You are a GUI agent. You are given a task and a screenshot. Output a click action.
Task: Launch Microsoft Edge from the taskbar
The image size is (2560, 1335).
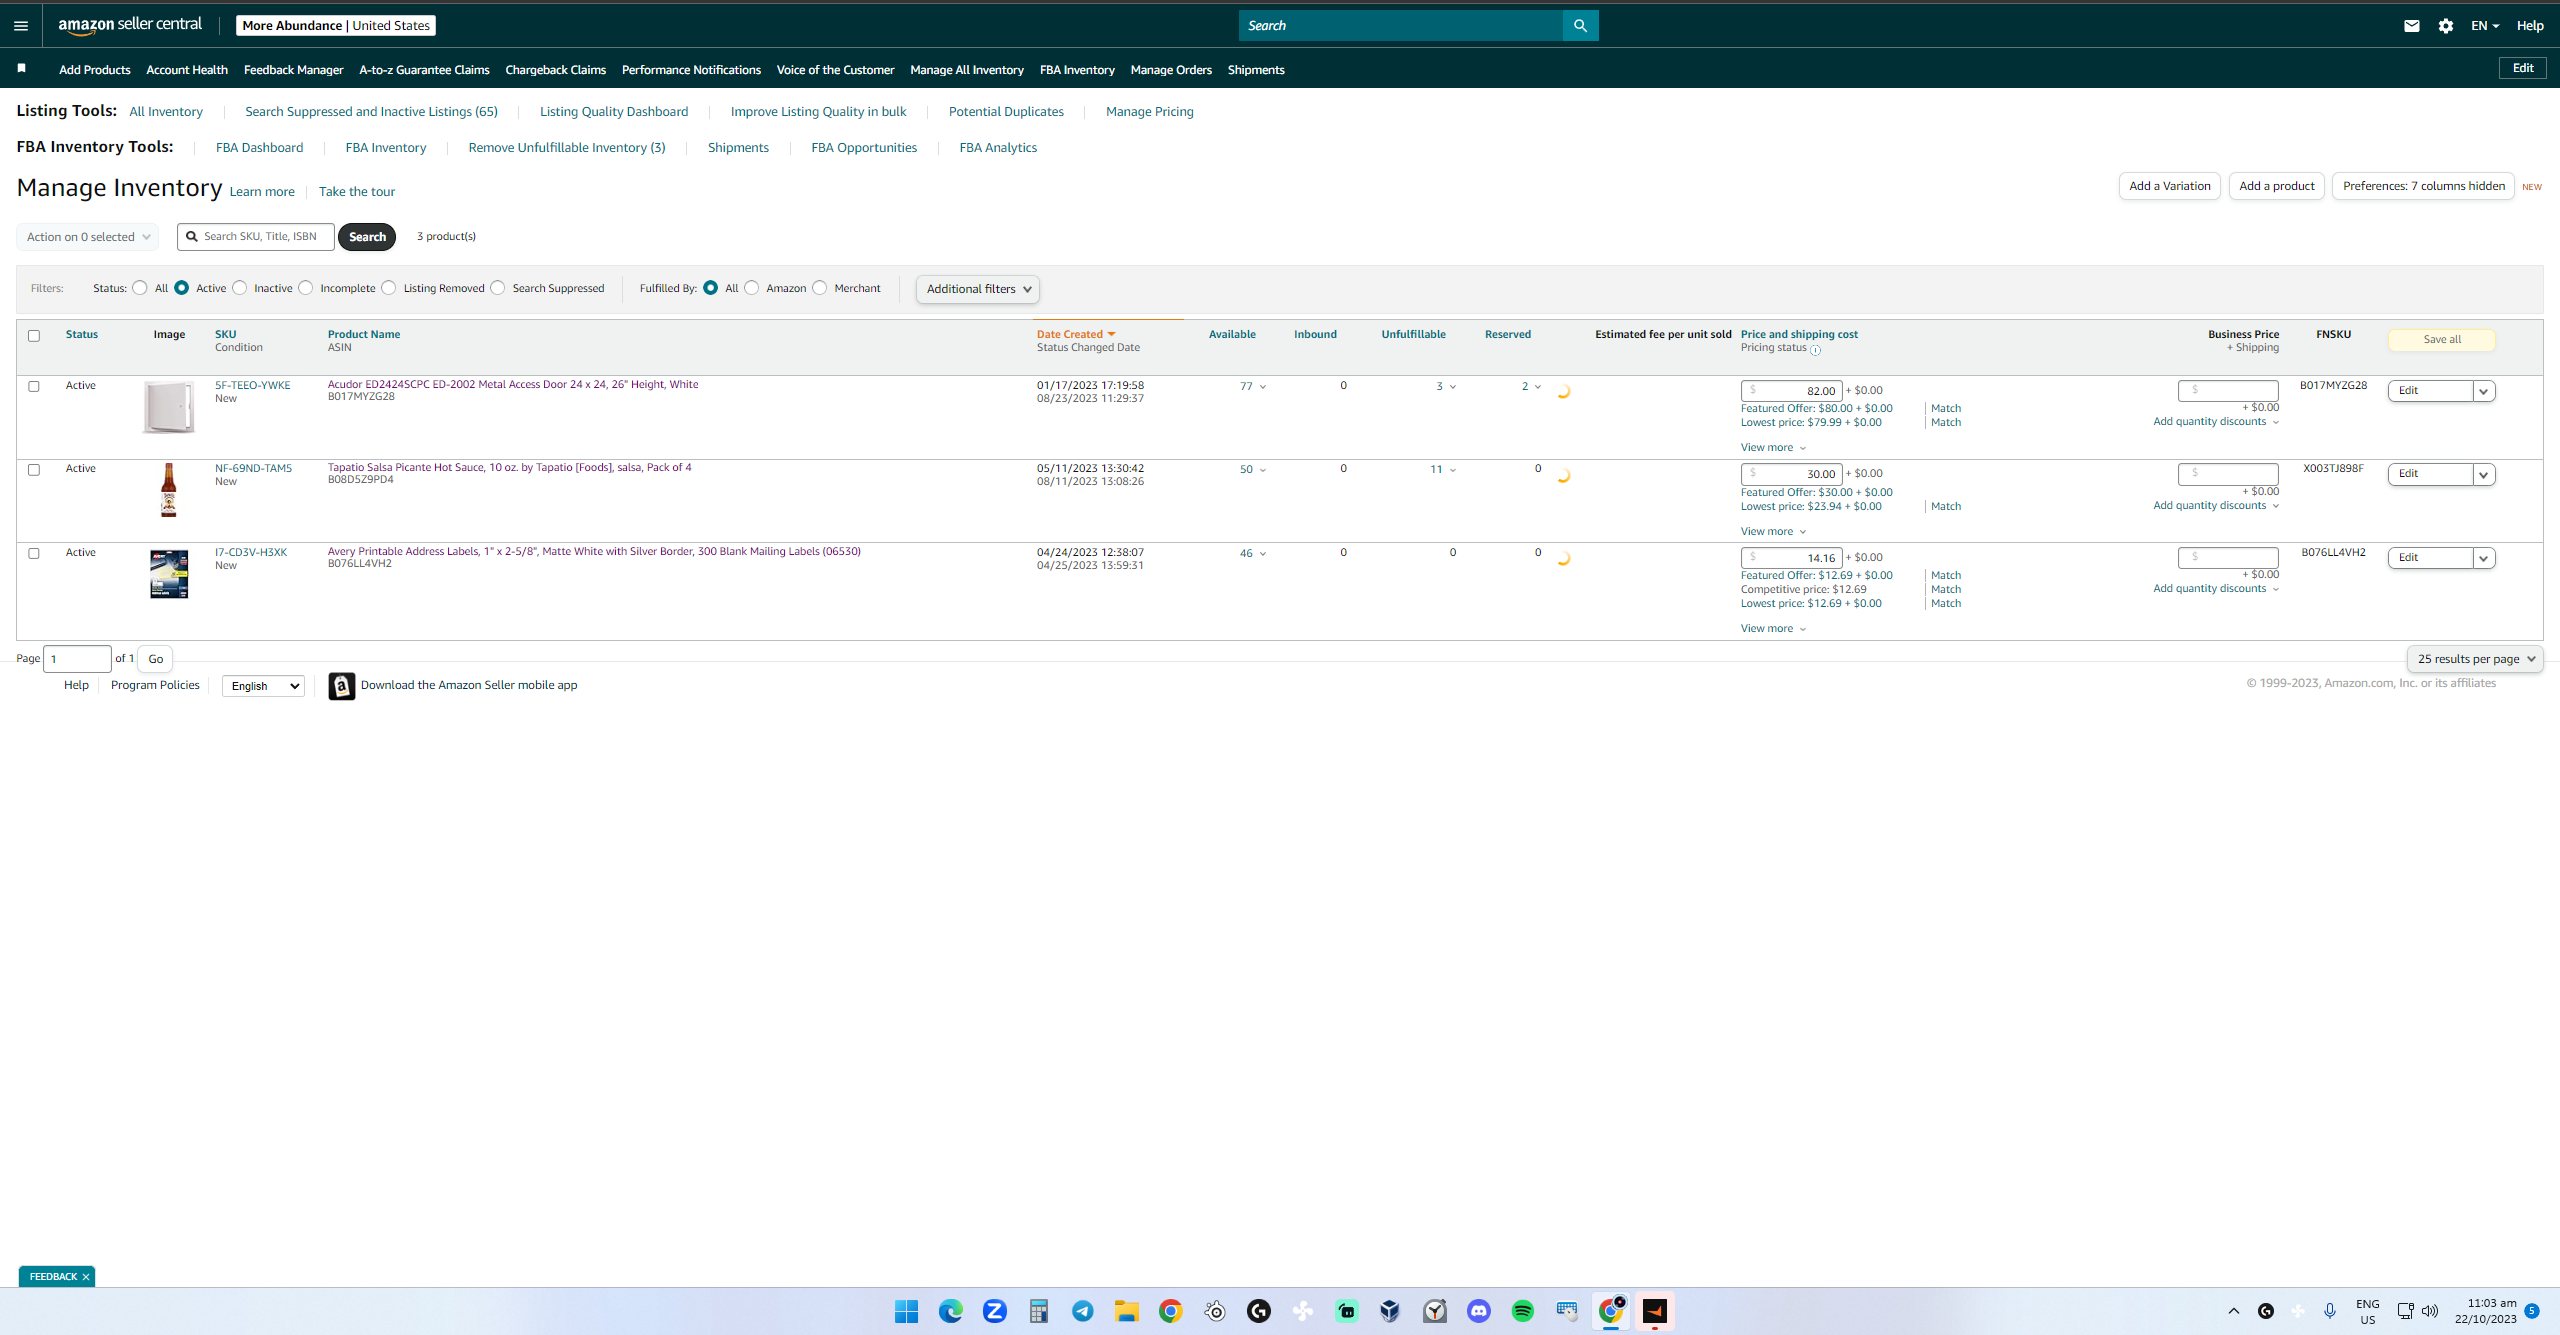950,1311
